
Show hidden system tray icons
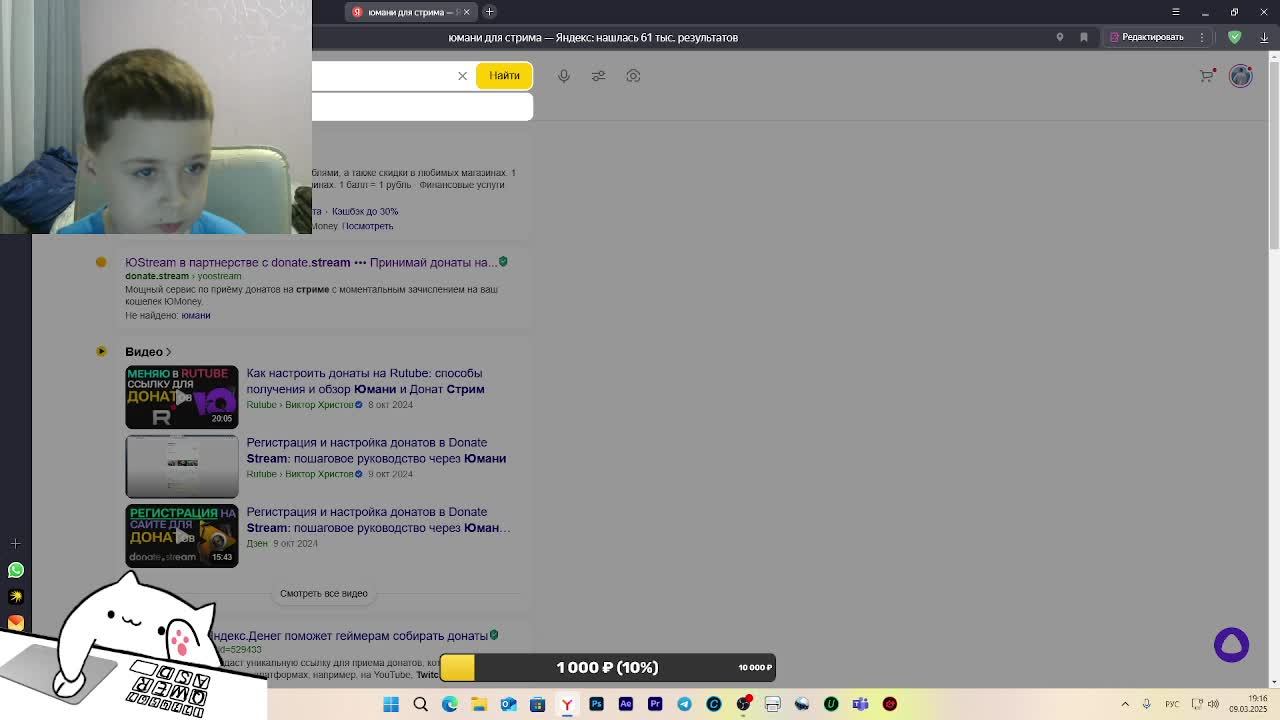pyautogui.click(x=1125, y=704)
